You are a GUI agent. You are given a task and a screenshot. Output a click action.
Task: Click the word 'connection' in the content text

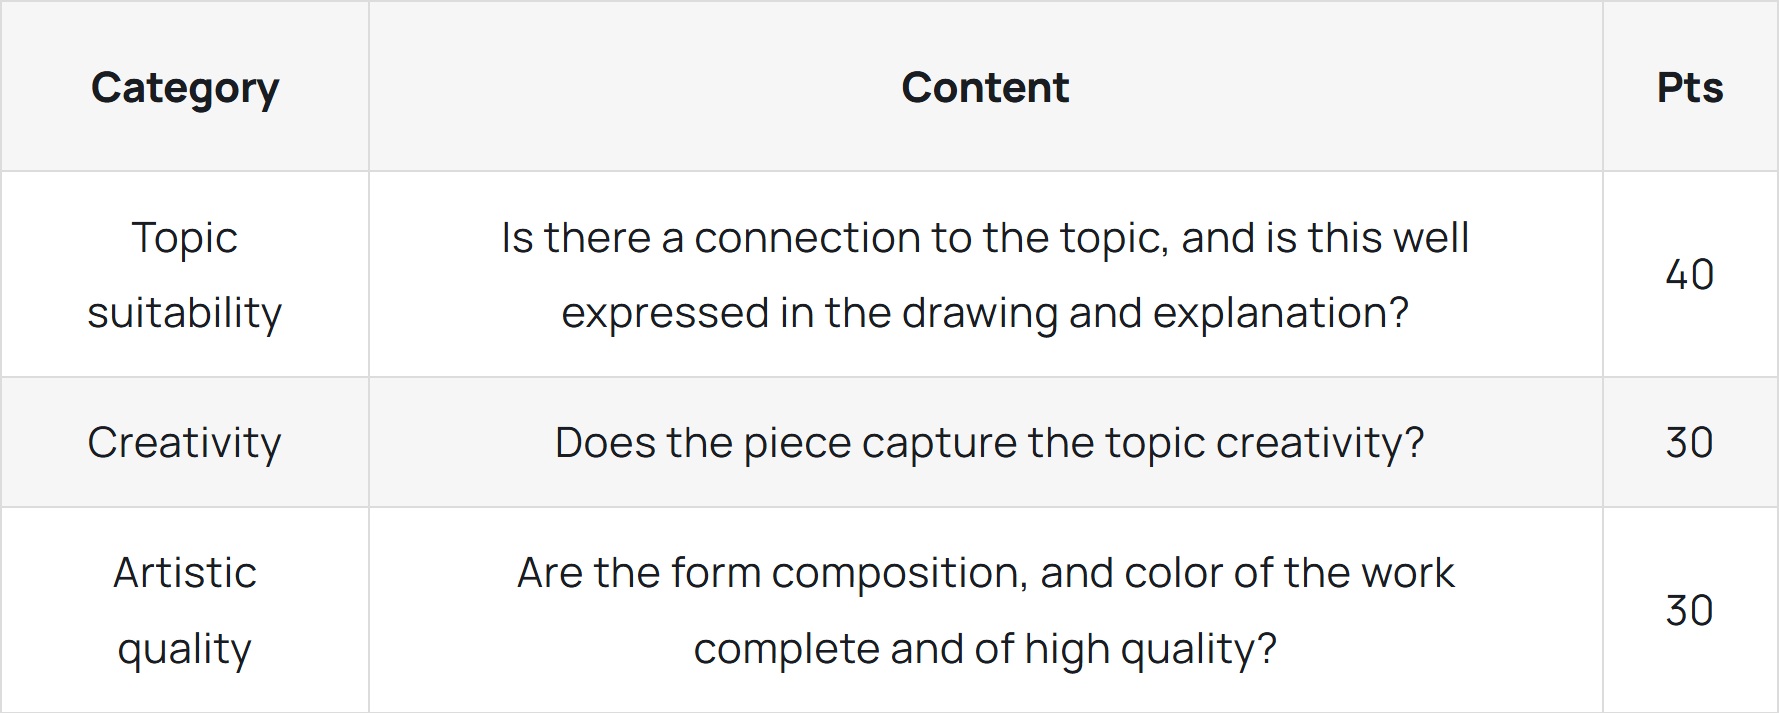pos(807,238)
